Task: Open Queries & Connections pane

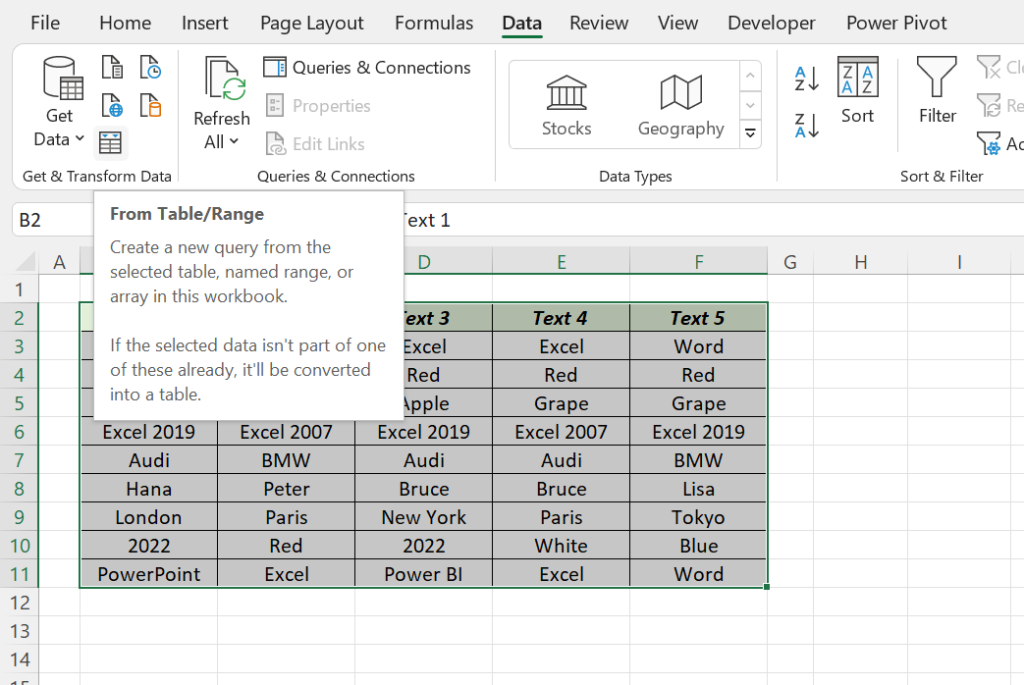Action: (367, 67)
